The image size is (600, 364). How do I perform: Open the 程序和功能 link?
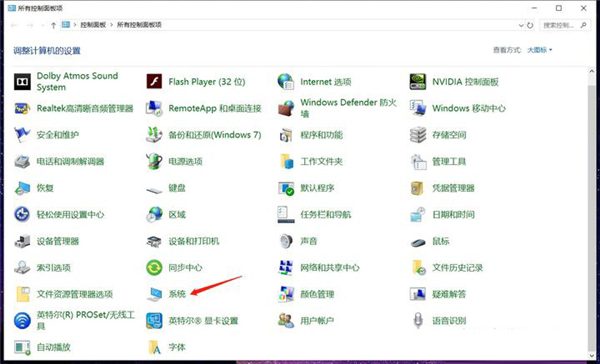tap(321, 135)
